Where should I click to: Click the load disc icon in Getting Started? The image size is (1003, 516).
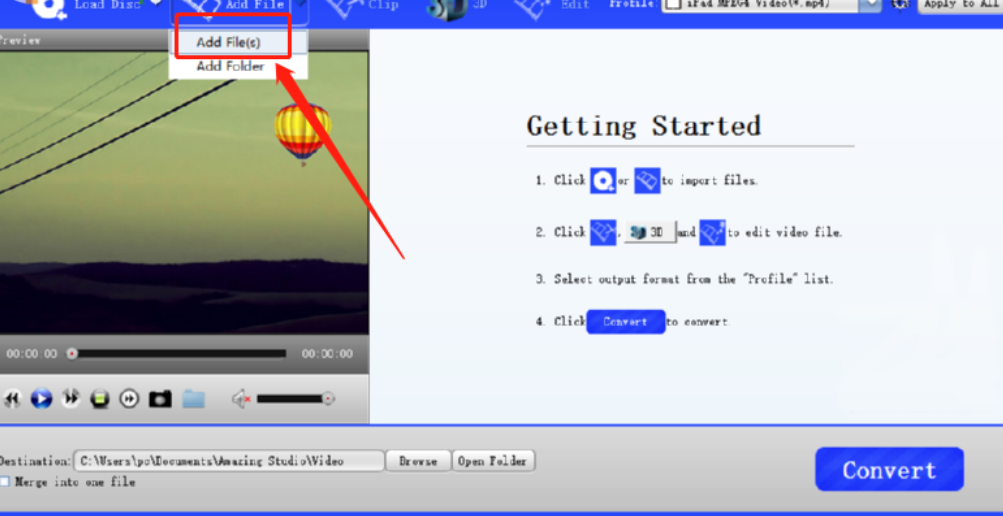point(603,181)
